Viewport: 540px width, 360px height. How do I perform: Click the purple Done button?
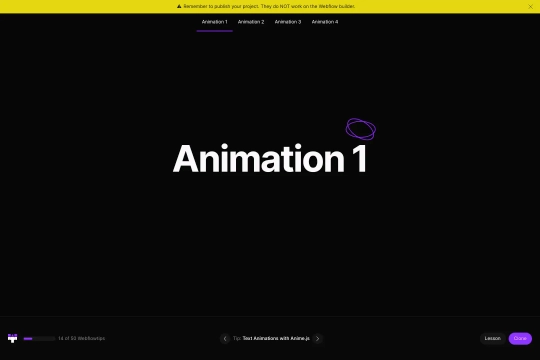[520, 339]
